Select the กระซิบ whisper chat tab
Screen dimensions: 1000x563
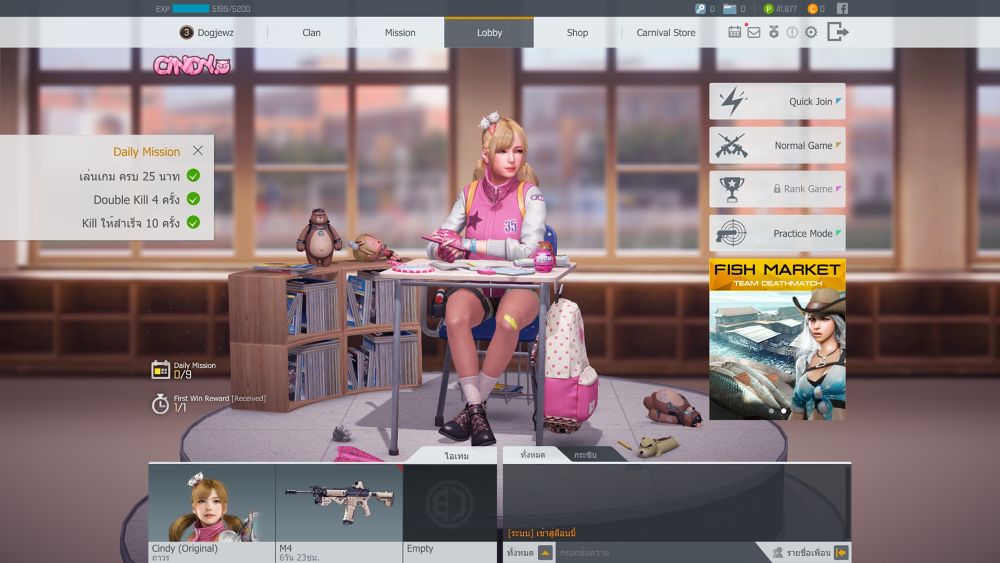[x=585, y=455]
